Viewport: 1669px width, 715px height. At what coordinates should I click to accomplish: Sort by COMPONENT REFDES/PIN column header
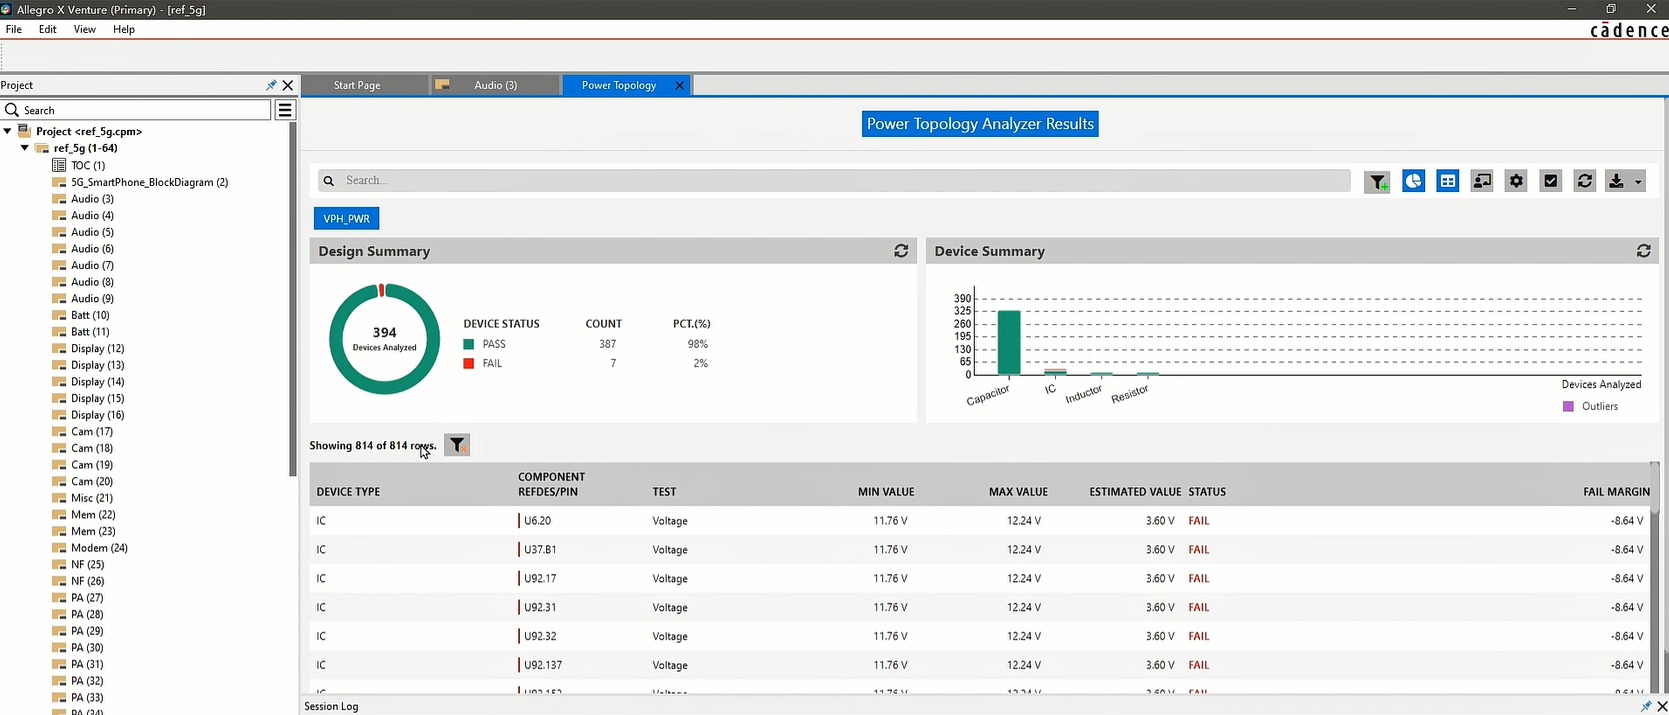pyautogui.click(x=551, y=484)
